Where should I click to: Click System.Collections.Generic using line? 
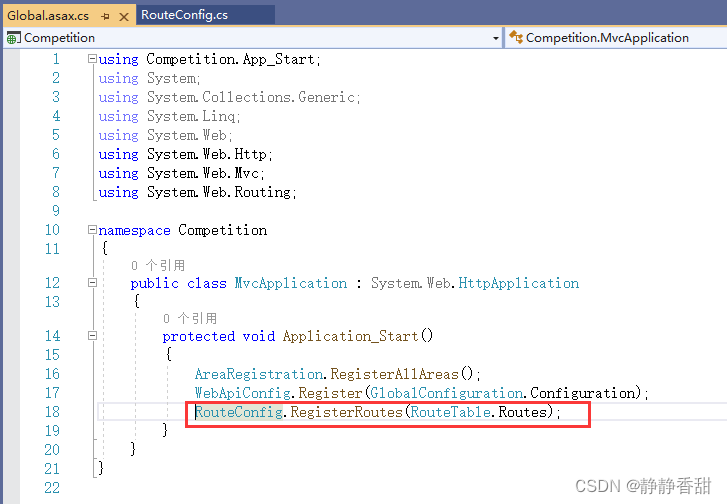pyautogui.click(x=229, y=97)
